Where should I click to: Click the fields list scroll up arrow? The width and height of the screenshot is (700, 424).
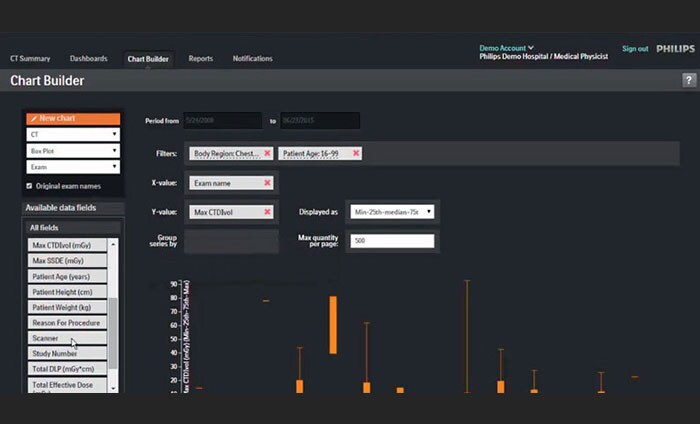click(113, 244)
